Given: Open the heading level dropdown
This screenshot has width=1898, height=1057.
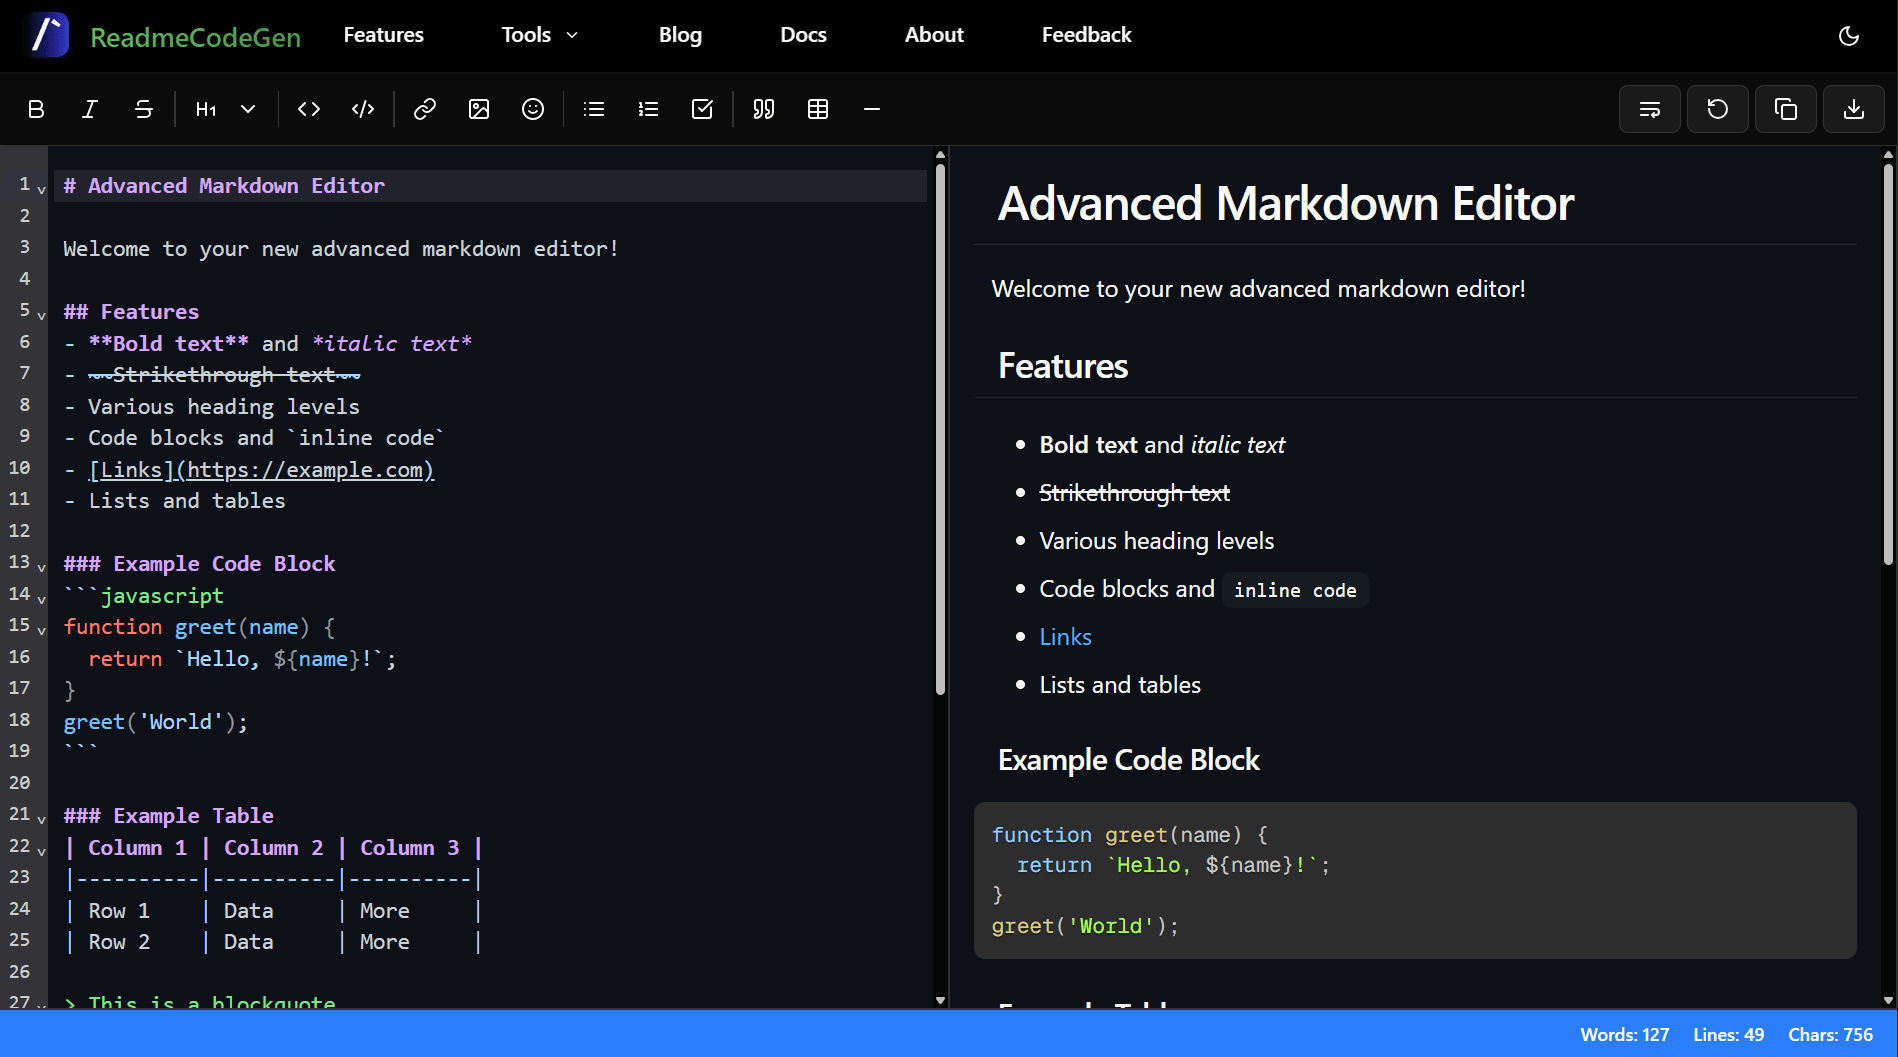Looking at the screenshot, I should point(247,109).
